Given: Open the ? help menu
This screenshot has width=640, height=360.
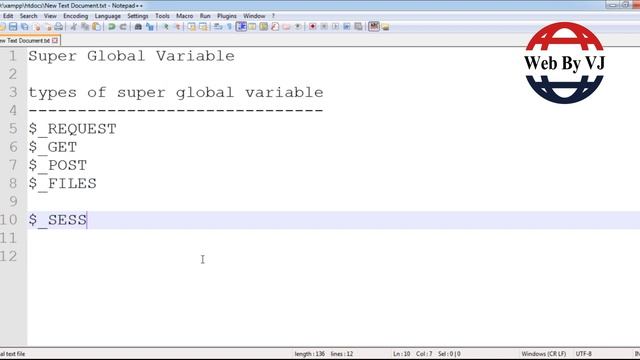Looking at the screenshot, I should (x=273, y=16).
